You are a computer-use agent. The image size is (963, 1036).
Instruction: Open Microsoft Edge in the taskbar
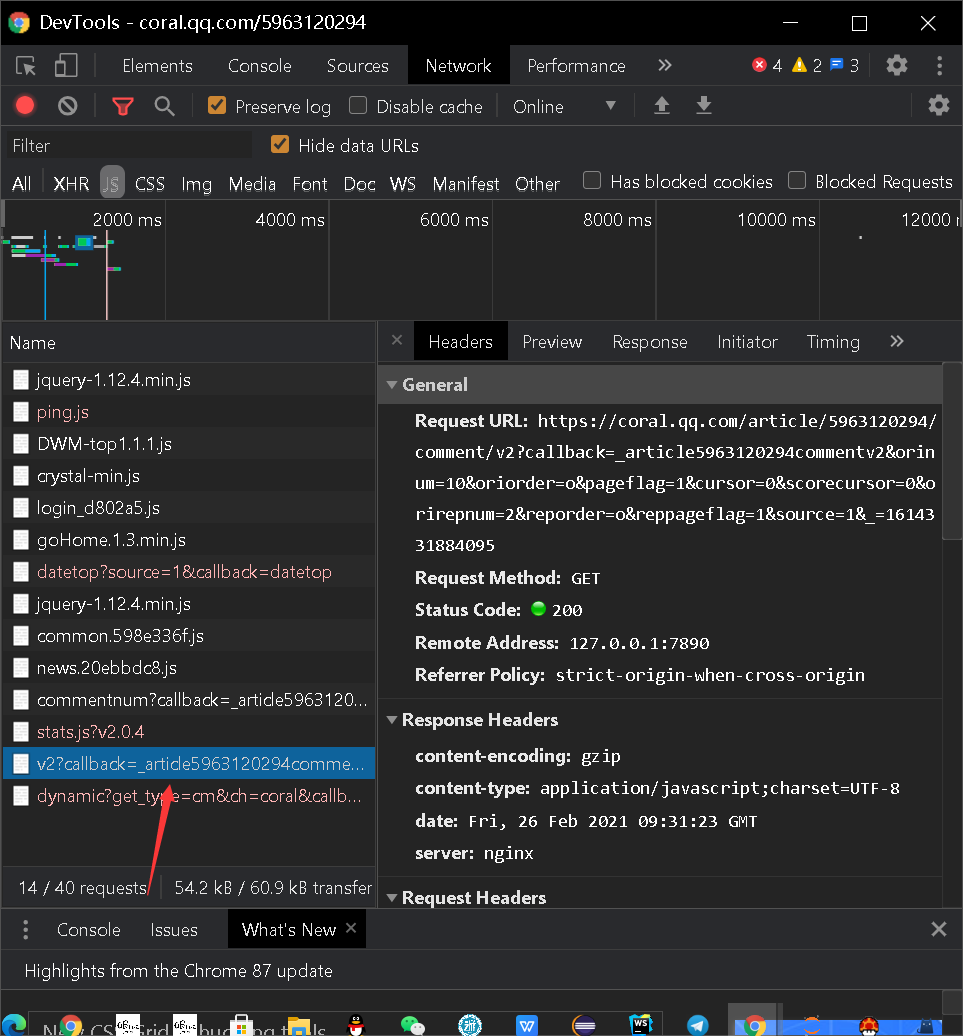[x=14, y=1025]
